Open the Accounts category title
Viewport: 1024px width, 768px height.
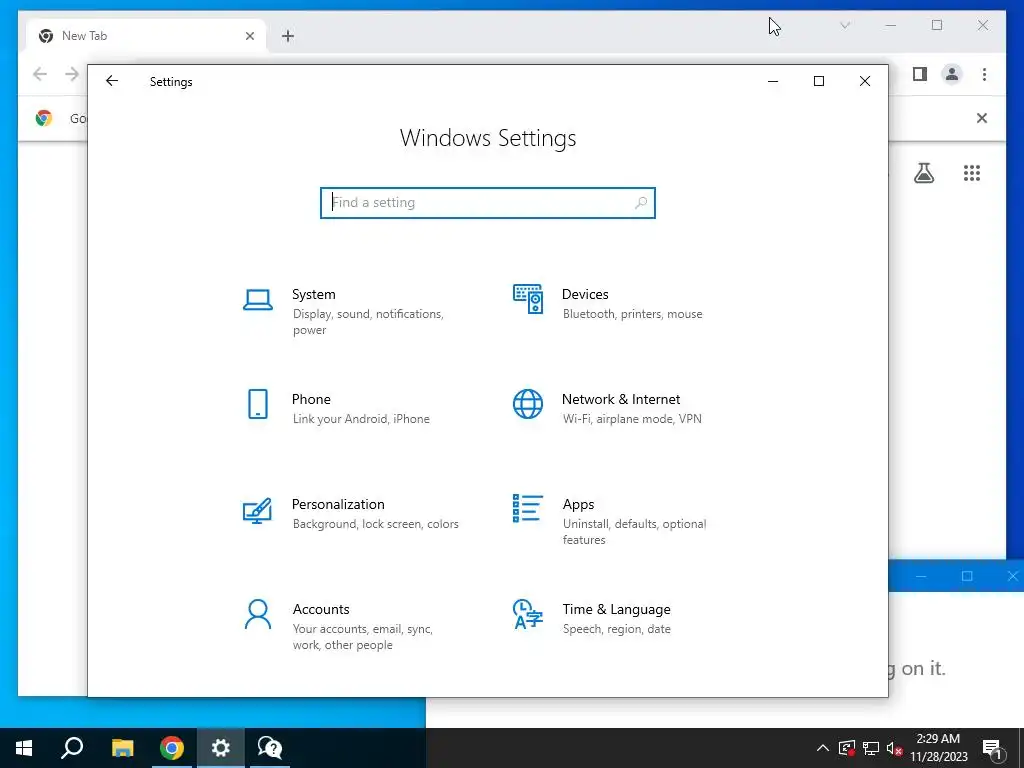click(x=321, y=610)
